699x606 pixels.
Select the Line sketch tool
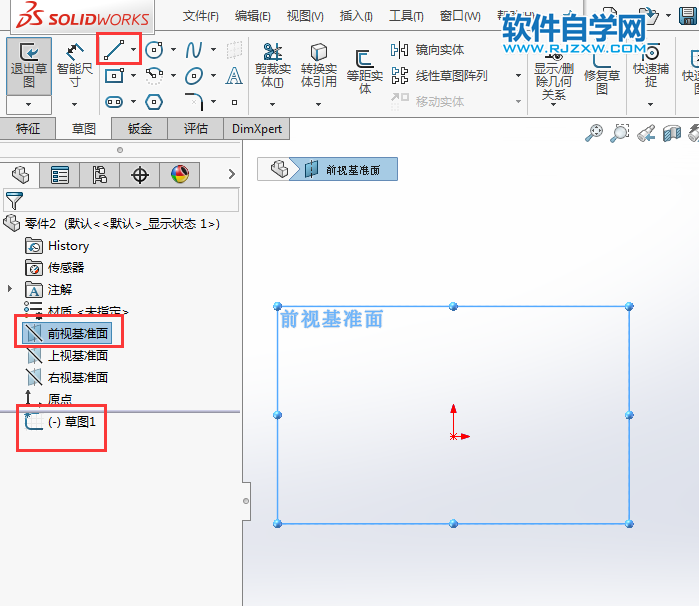114,49
